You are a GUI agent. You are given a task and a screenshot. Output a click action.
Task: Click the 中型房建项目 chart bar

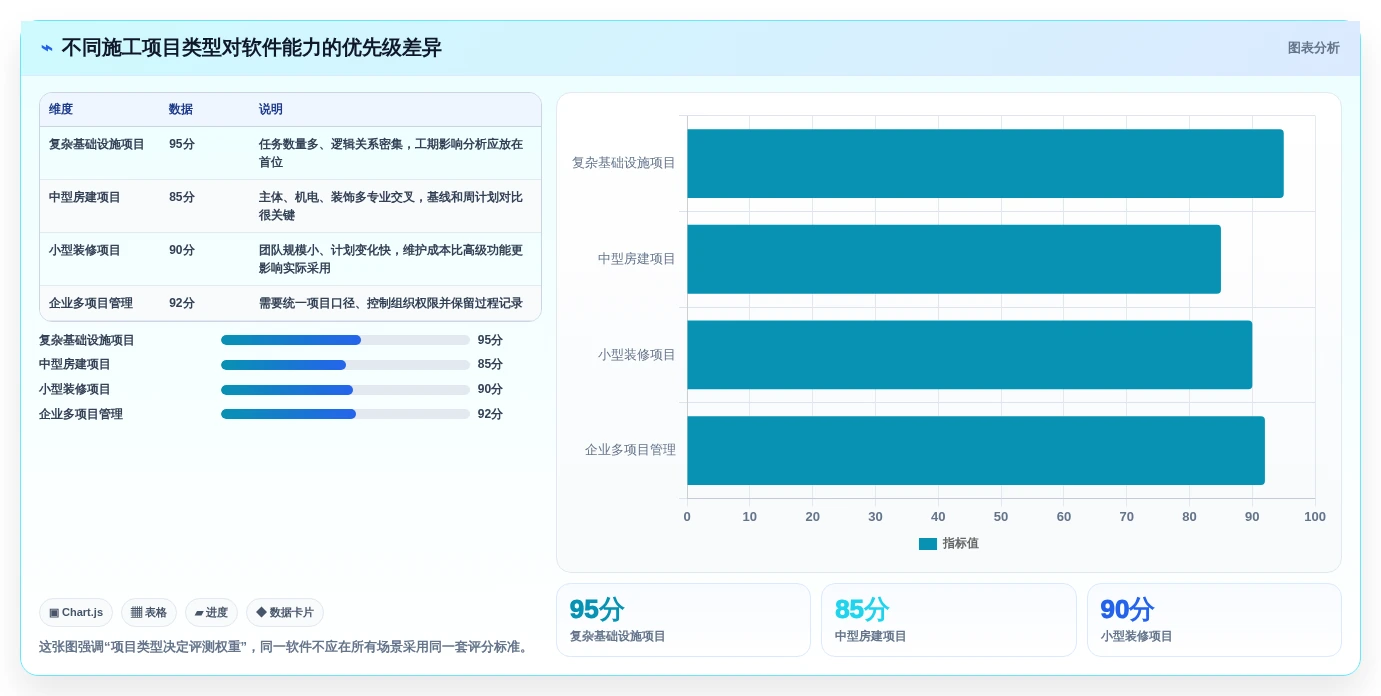pos(954,259)
